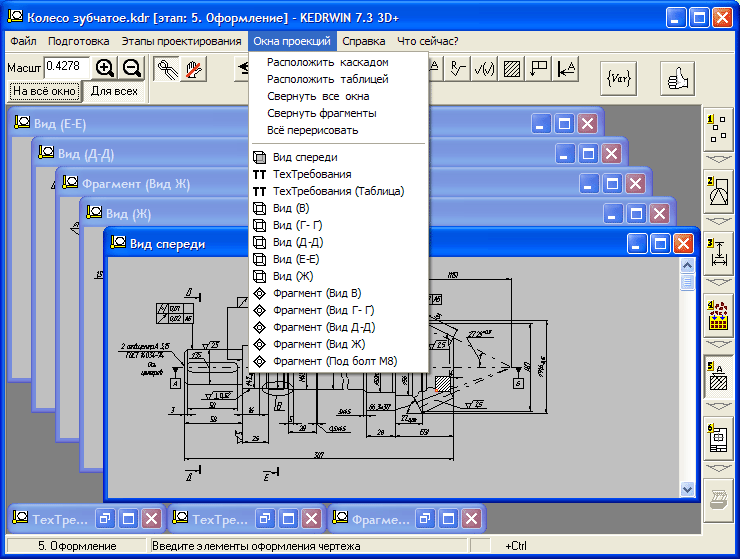Open the 'Этапы проектирования' menu
The width and height of the screenshot is (740, 559).
[x=181, y=41]
